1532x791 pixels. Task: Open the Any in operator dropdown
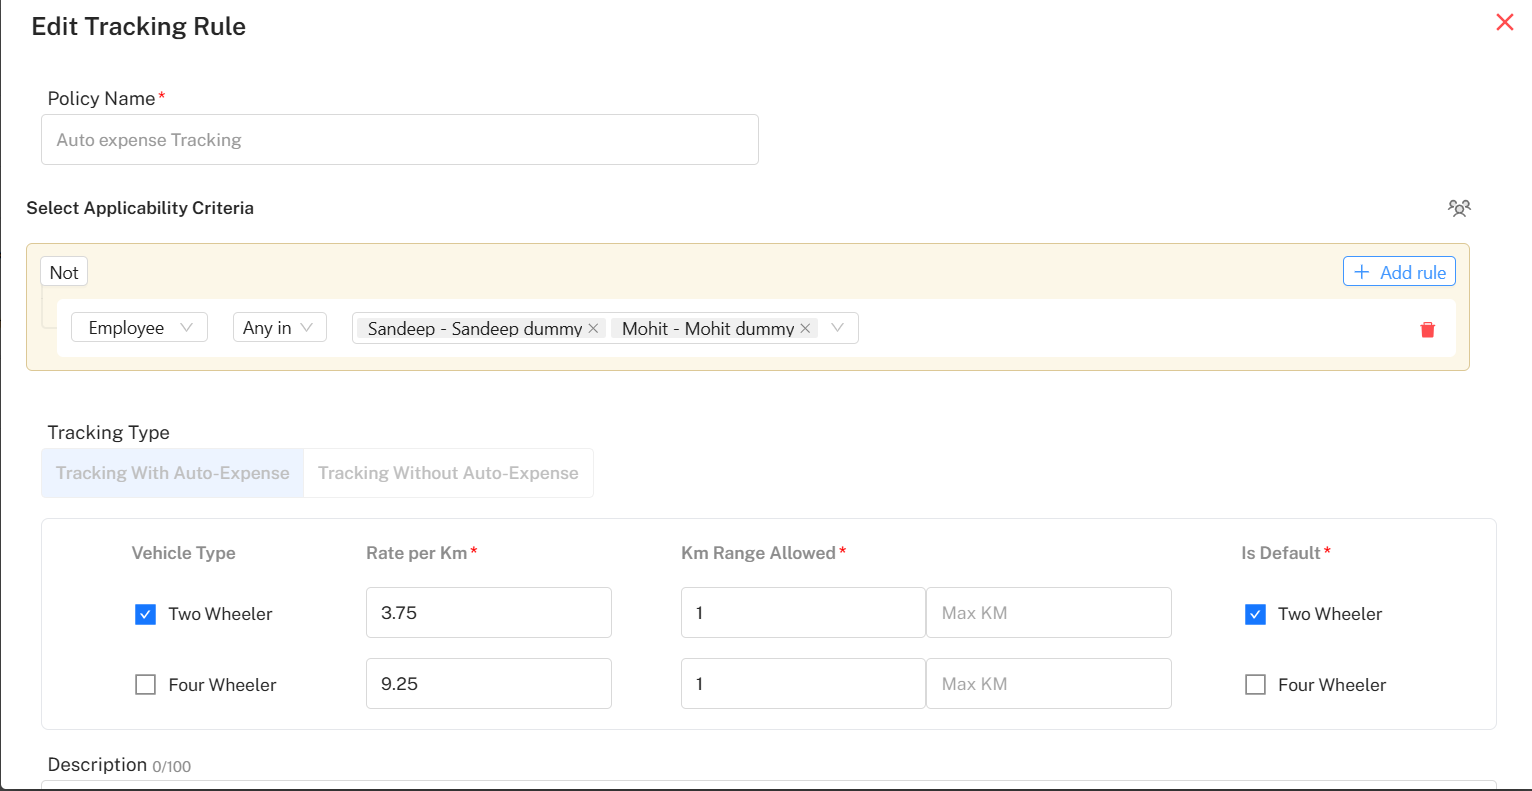click(279, 328)
